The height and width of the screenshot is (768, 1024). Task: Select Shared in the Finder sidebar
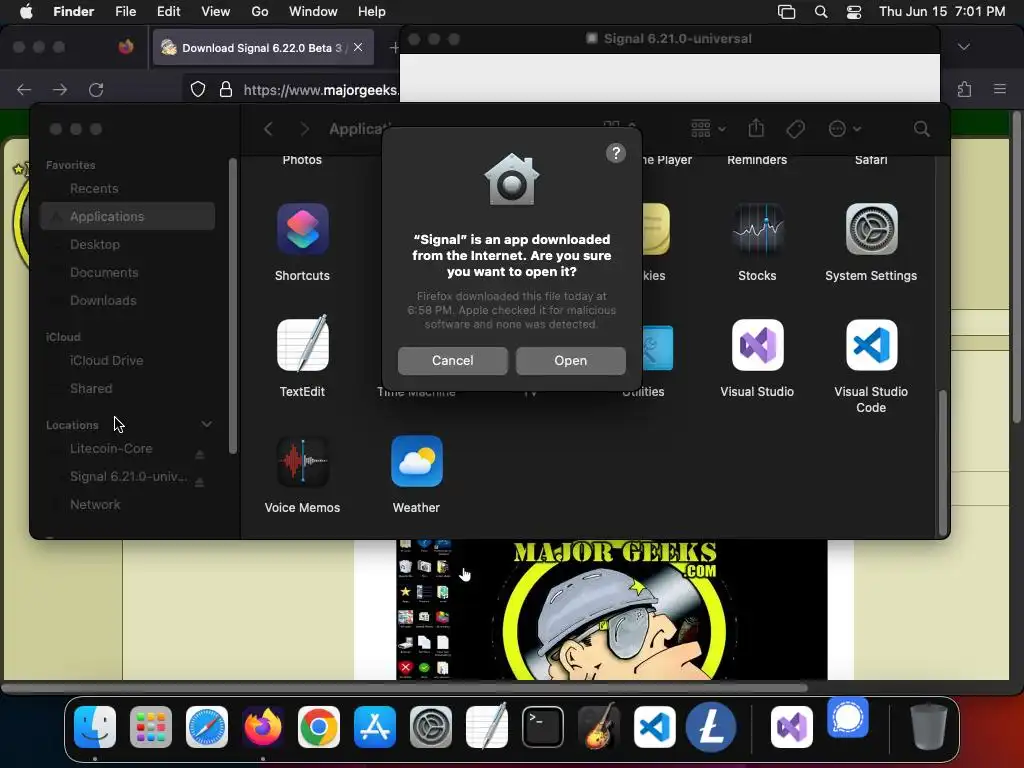127,389
